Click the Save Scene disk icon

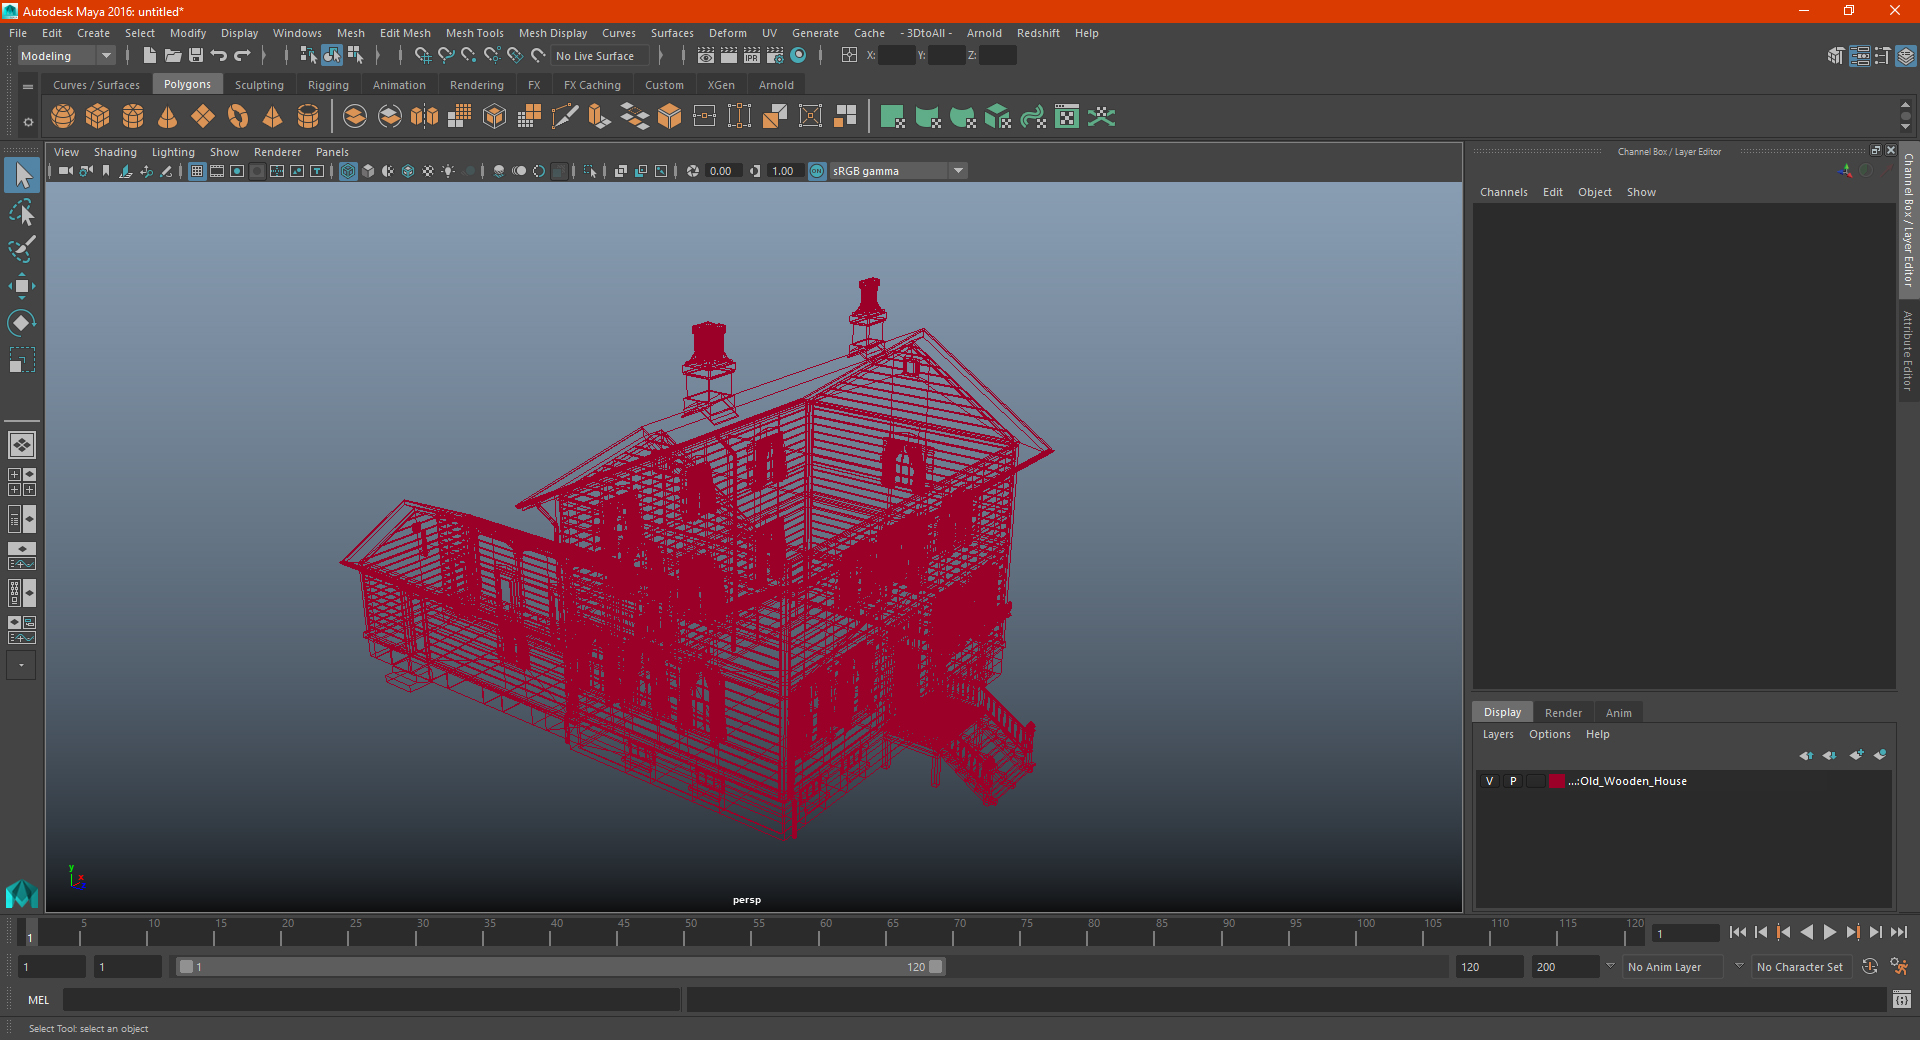196,56
